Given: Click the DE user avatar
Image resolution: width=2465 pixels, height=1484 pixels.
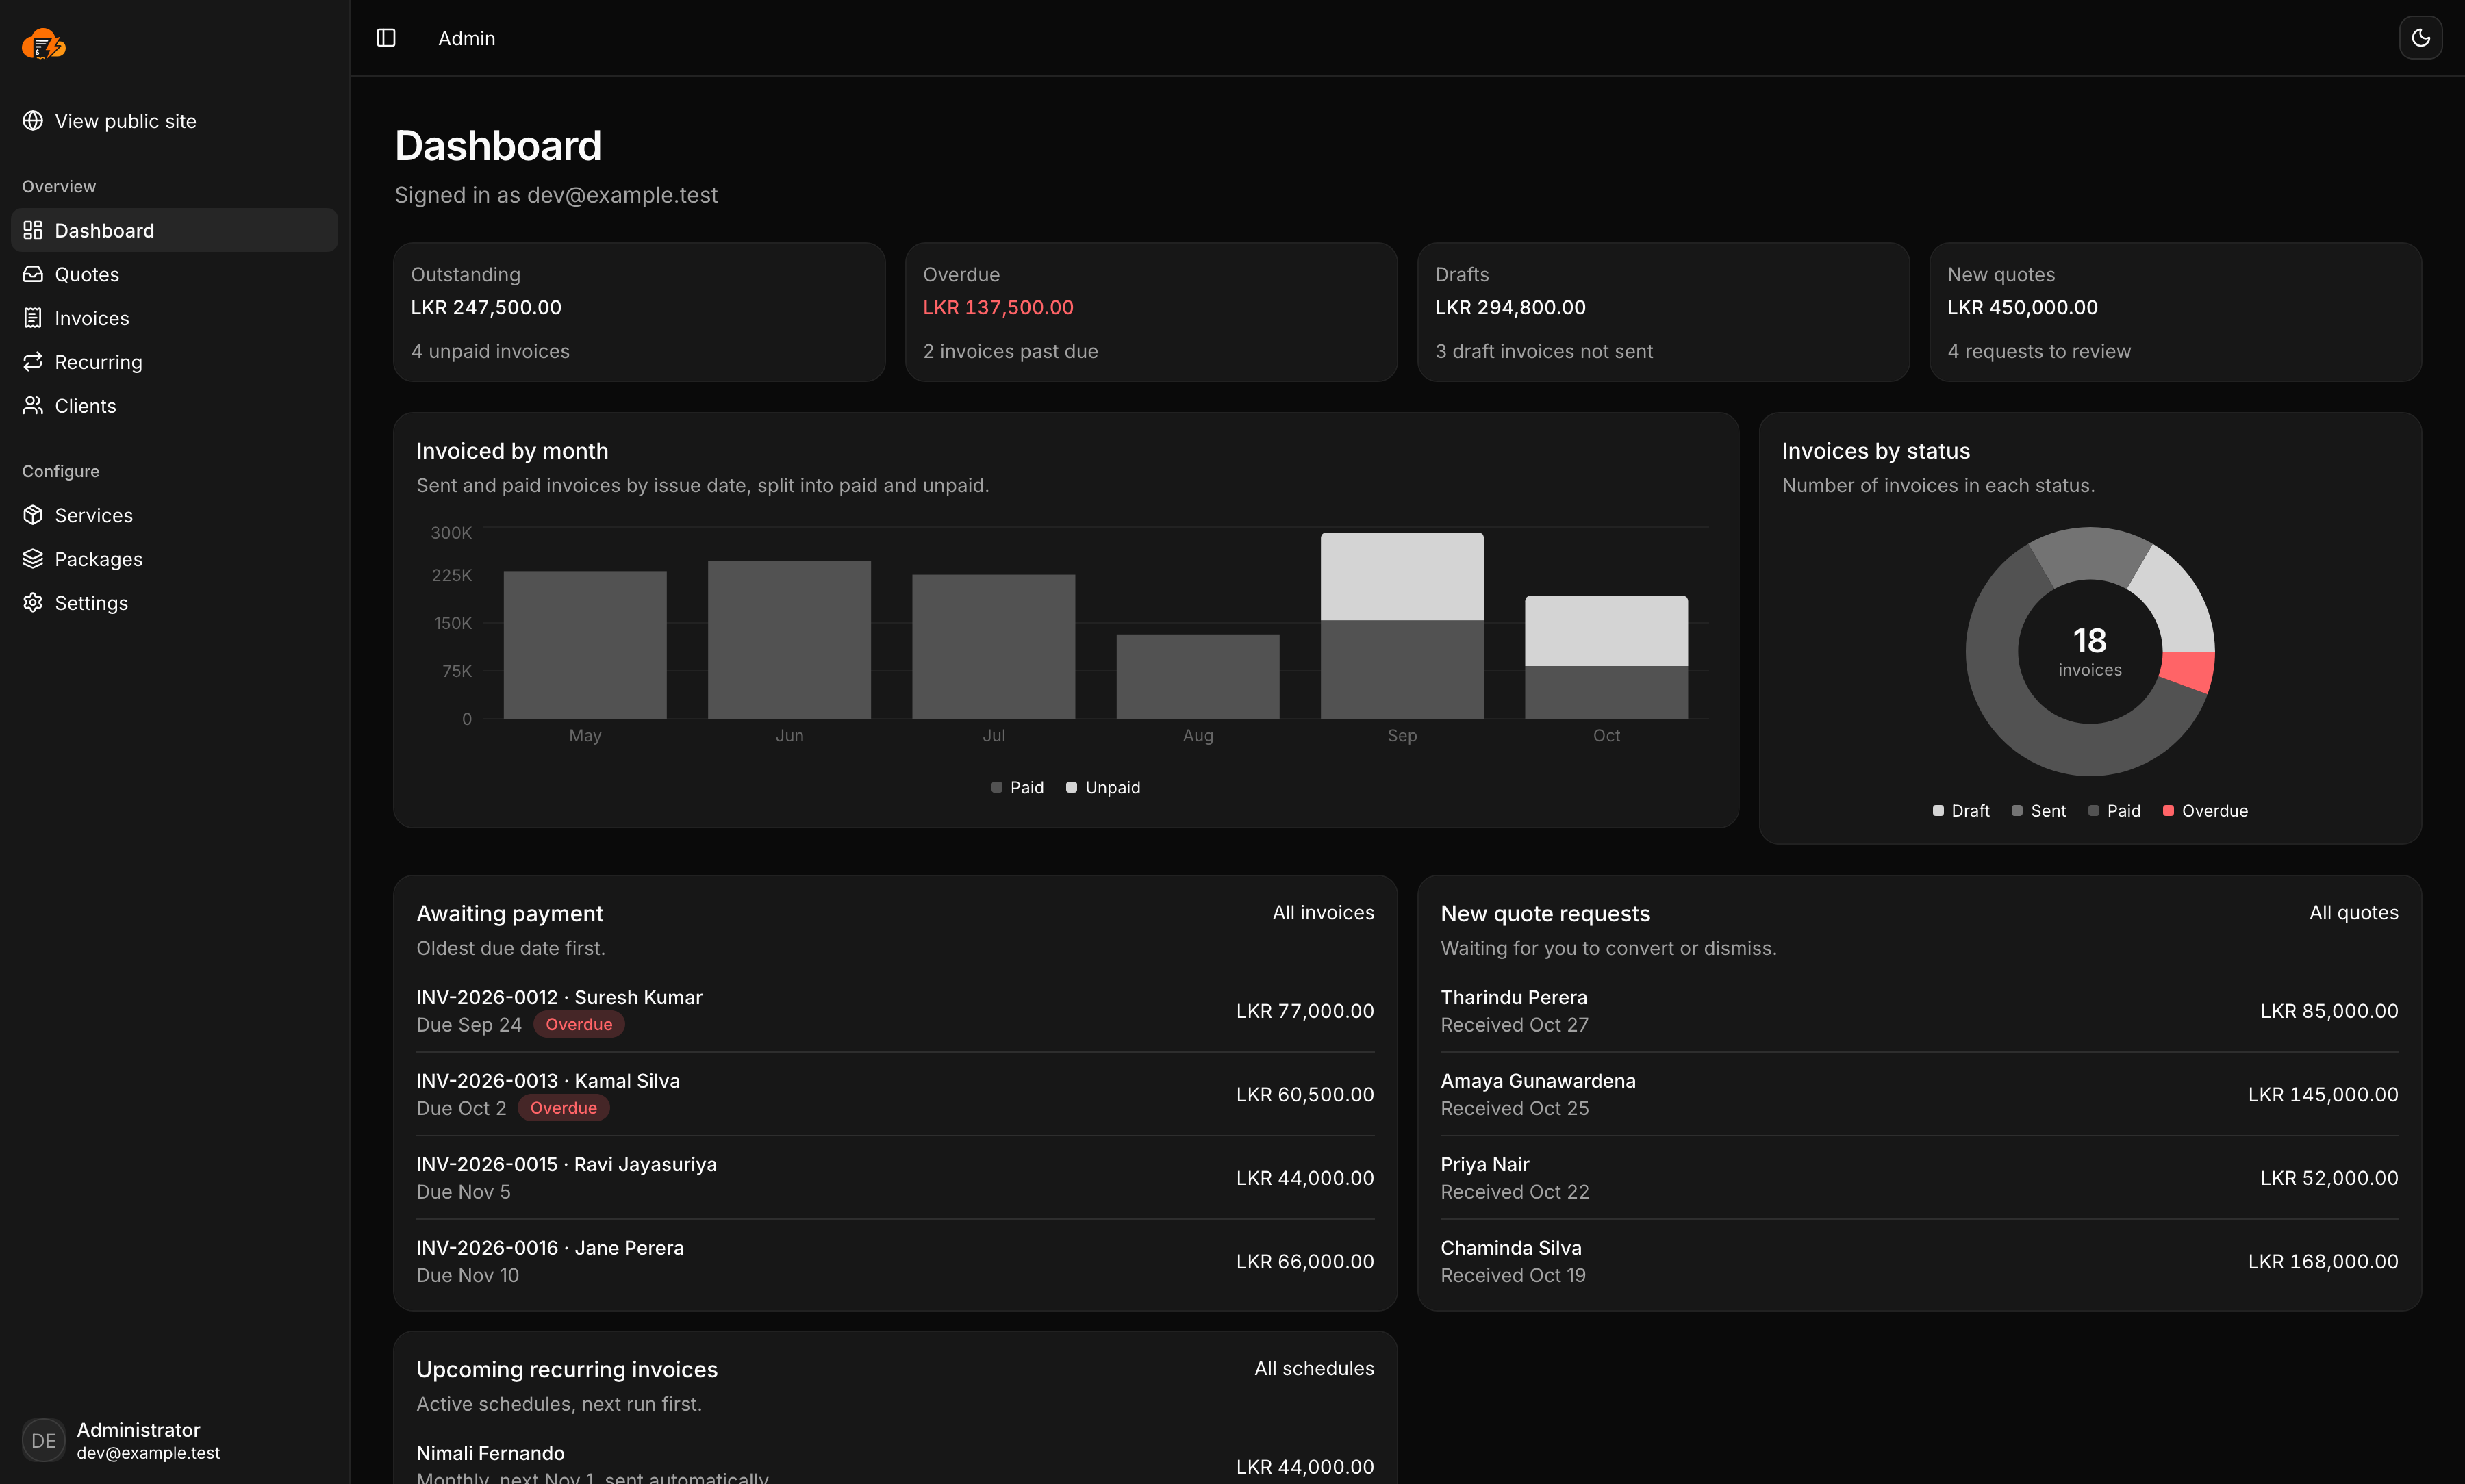Looking at the screenshot, I should [x=44, y=1440].
